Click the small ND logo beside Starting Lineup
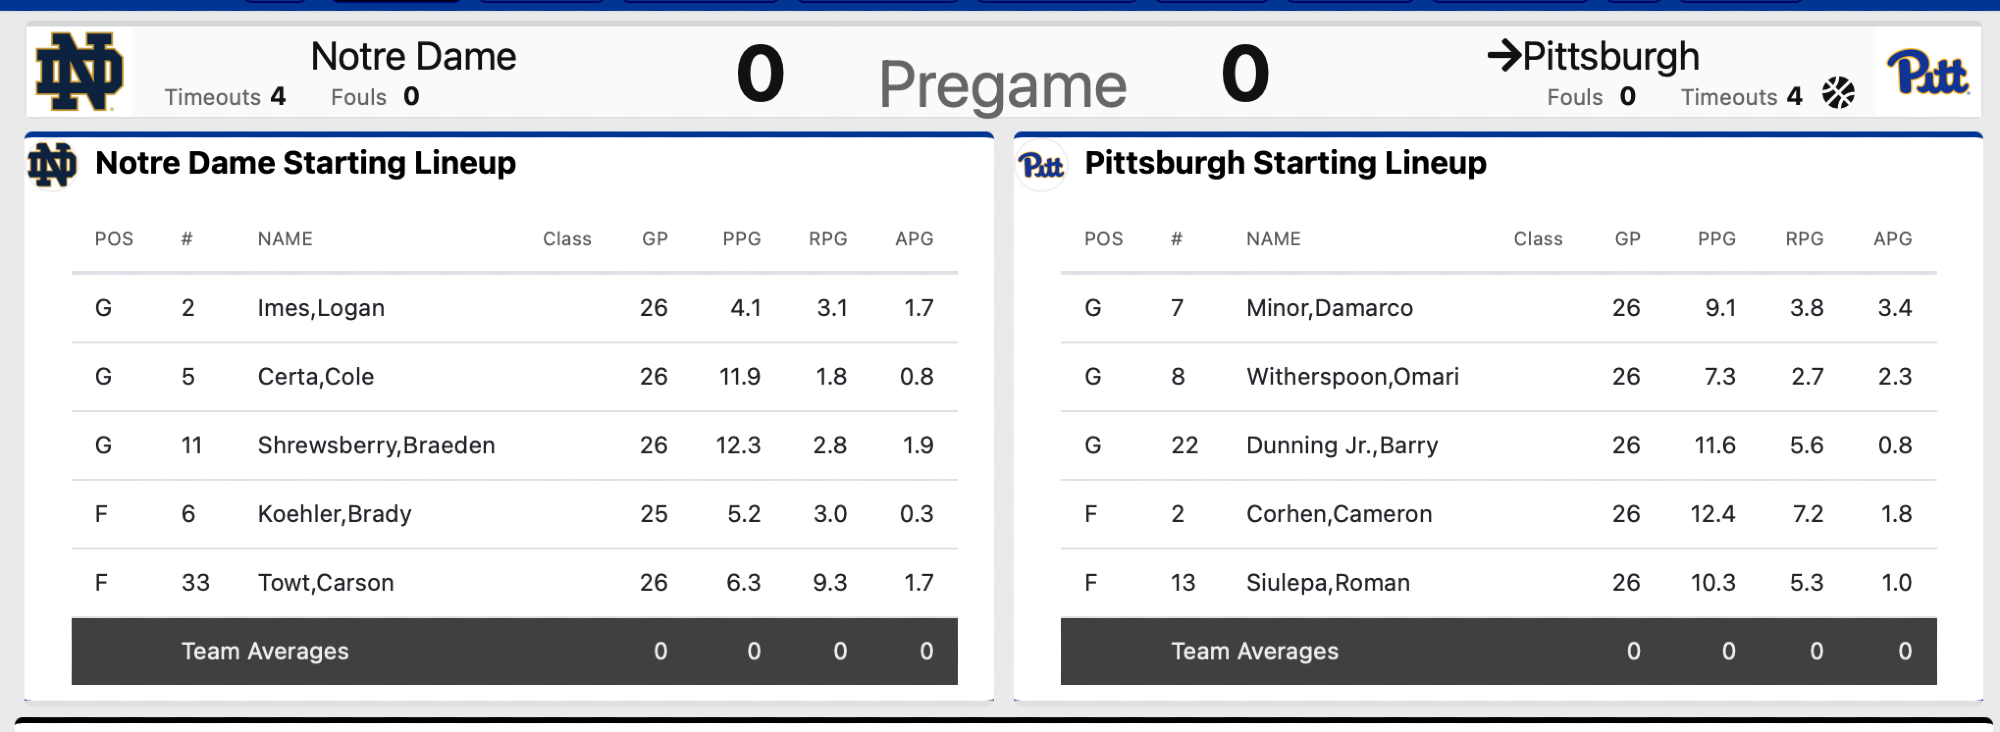2000x732 pixels. point(52,164)
